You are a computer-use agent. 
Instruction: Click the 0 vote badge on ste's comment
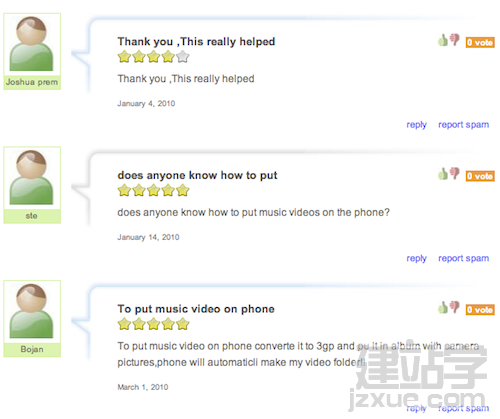coord(480,176)
